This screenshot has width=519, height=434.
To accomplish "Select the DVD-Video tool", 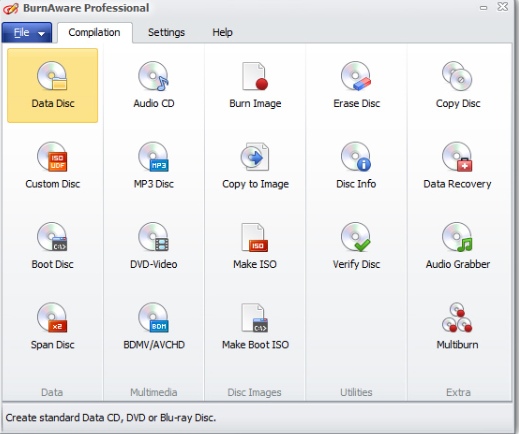I will [x=154, y=246].
